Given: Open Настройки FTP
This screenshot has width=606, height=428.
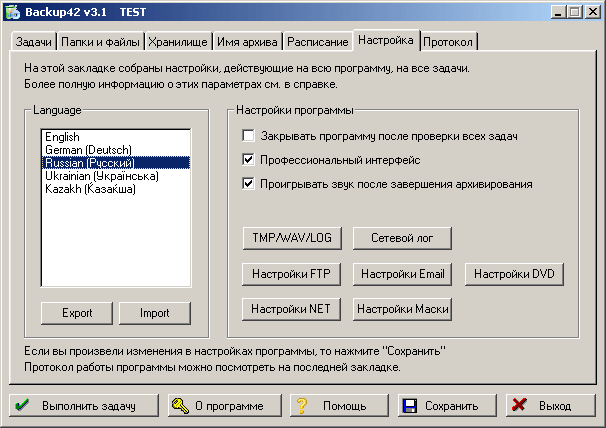Looking at the screenshot, I should tap(291, 274).
